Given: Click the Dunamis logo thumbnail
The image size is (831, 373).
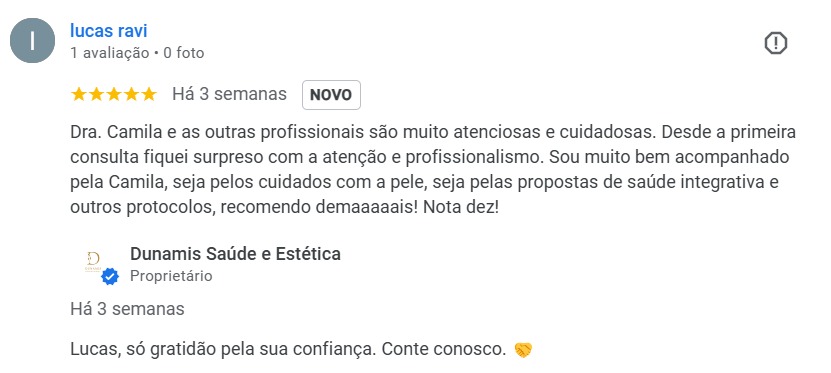Looking at the screenshot, I should [93, 262].
